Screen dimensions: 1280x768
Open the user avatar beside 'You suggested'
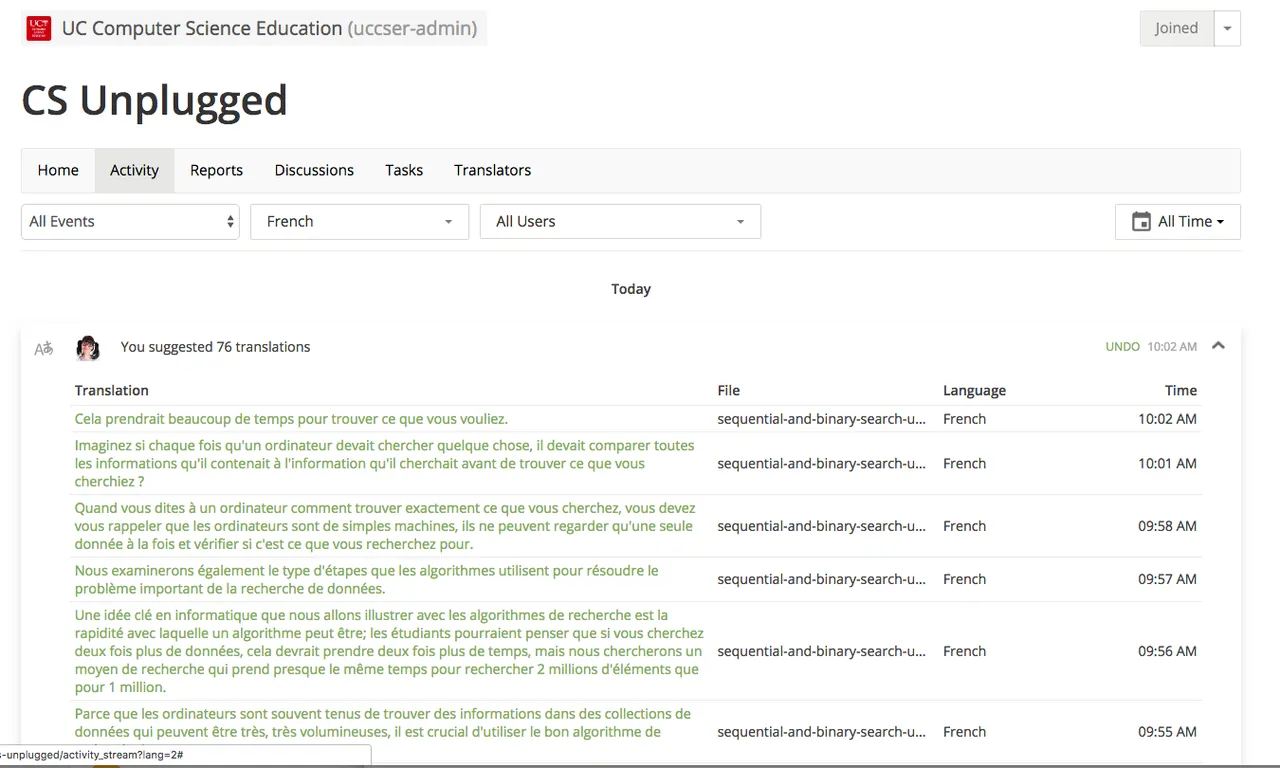click(88, 348)
